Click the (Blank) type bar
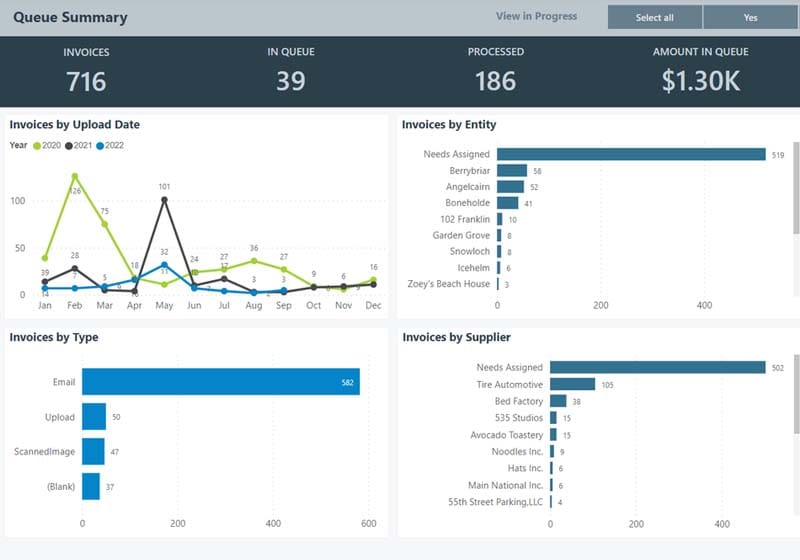Image resolution: width=800 pixels, height=560 pixels. click(x=91, y=487)
